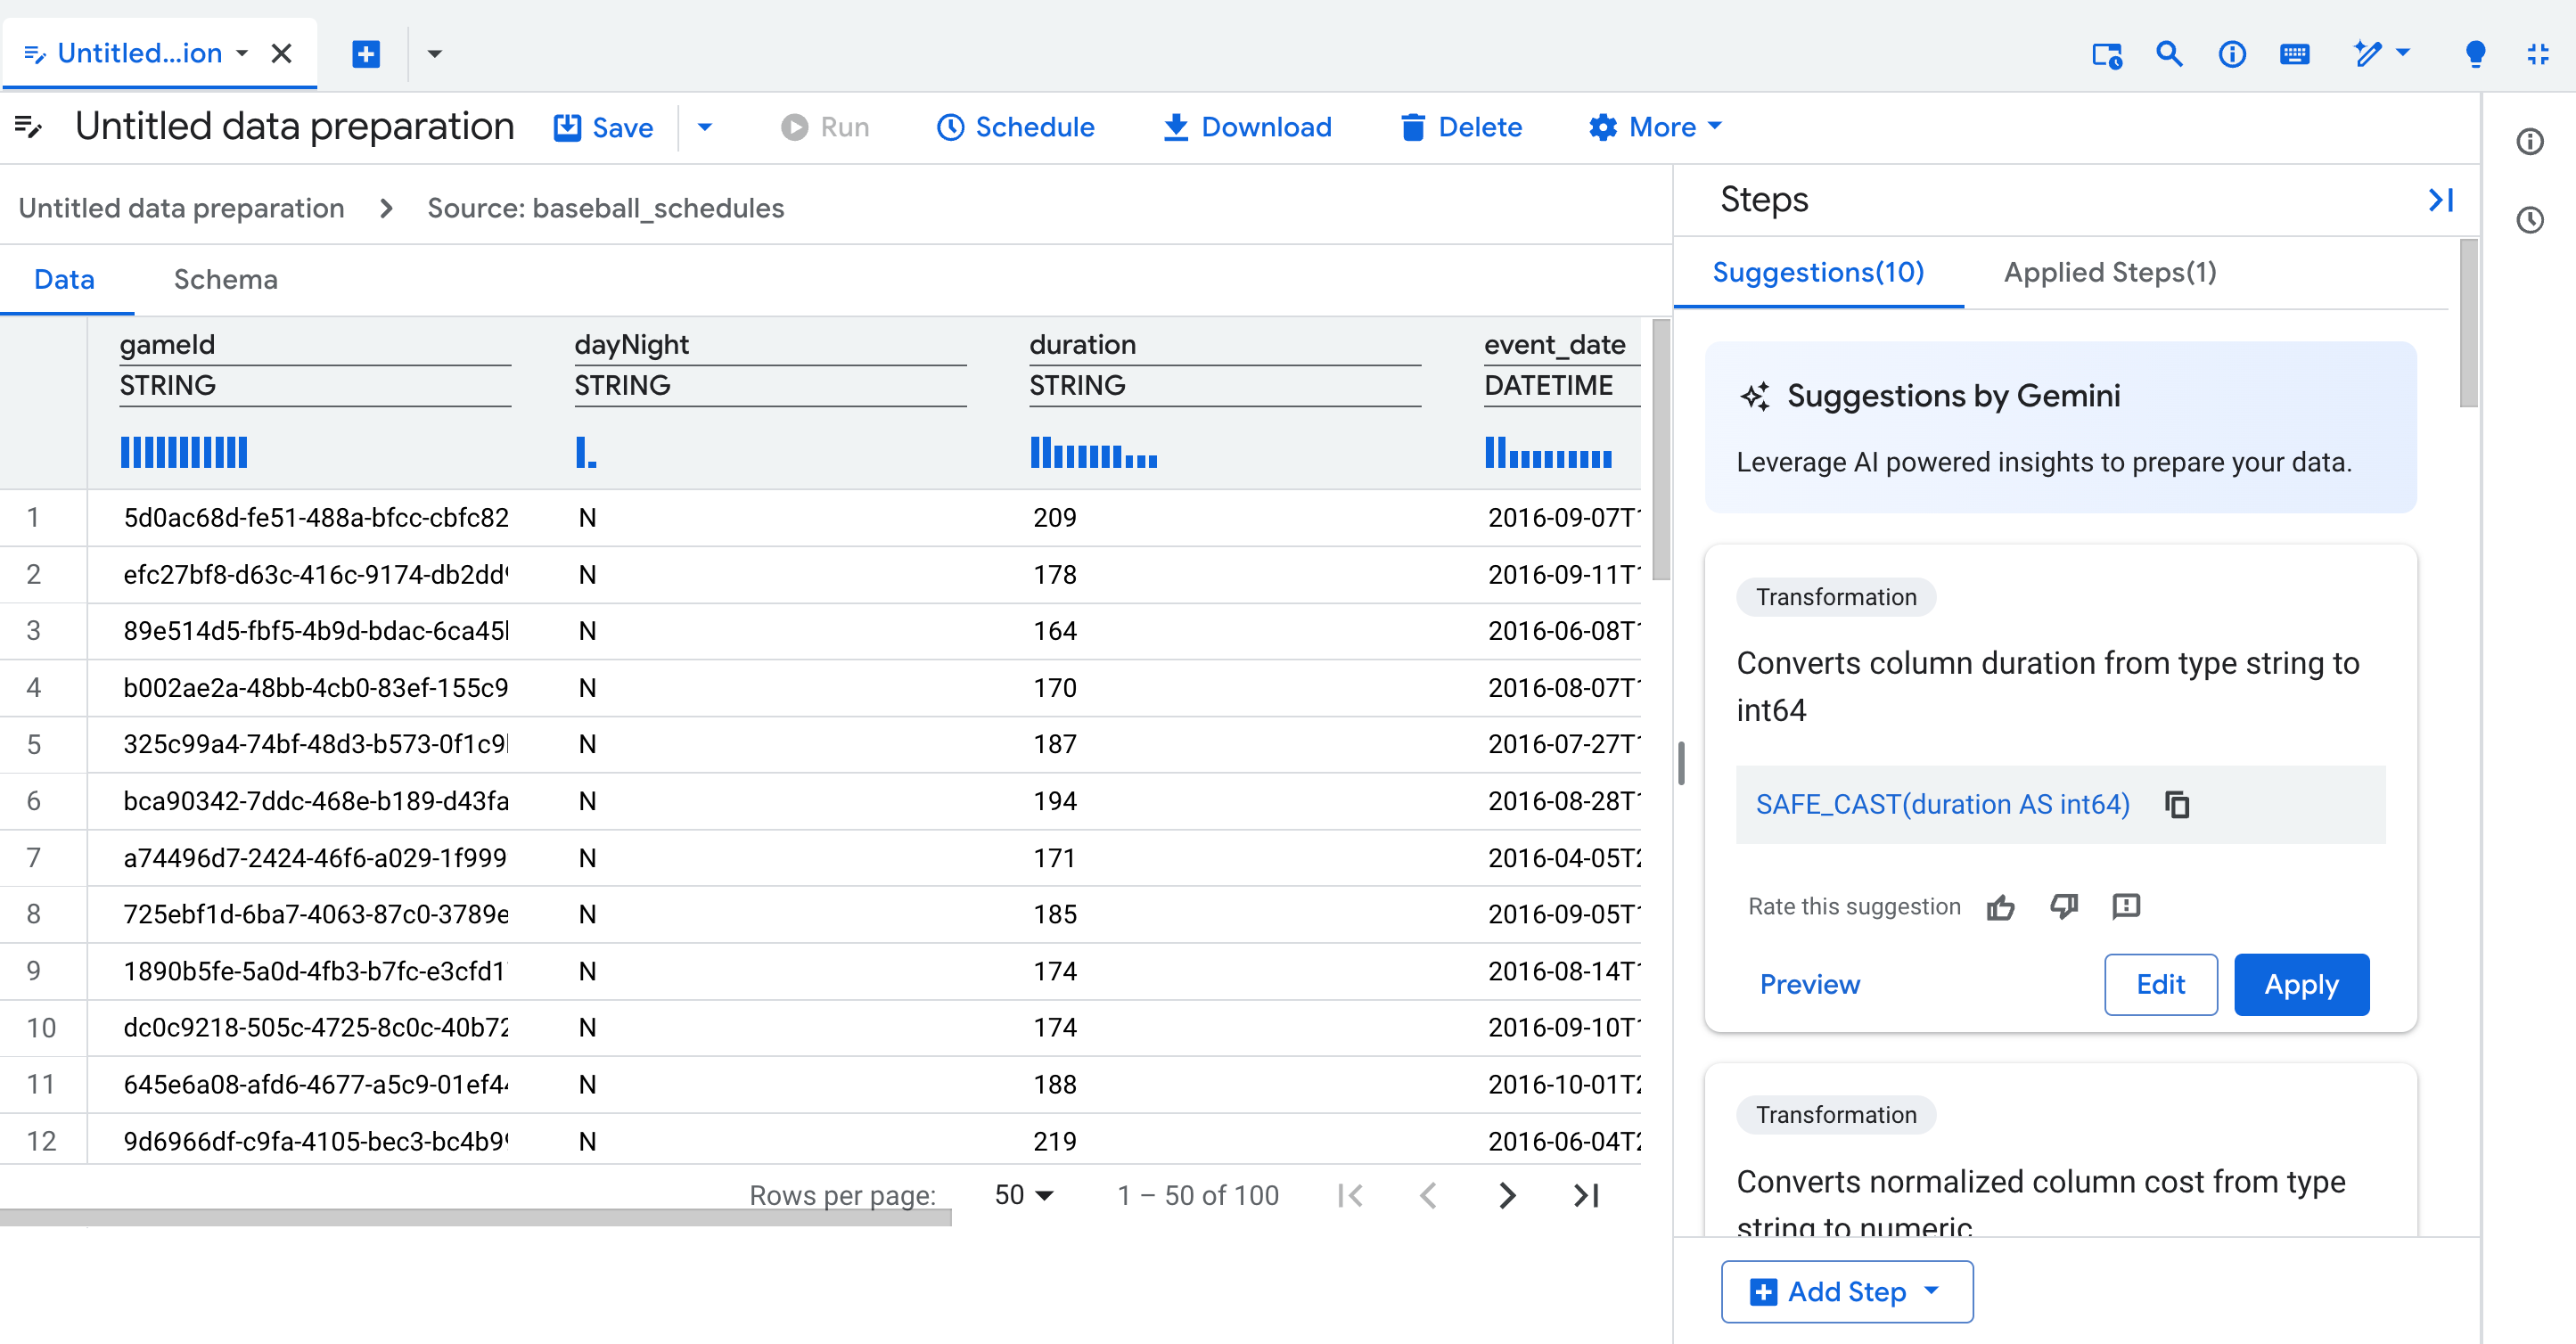Screen dimensions: 2576x1344
Task: Click data preparation icon beside title
Action: point(29,126)
